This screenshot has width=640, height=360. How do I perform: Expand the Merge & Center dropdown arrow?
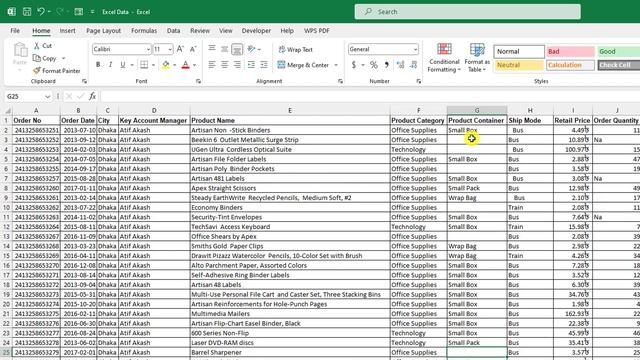coord(336,65)
